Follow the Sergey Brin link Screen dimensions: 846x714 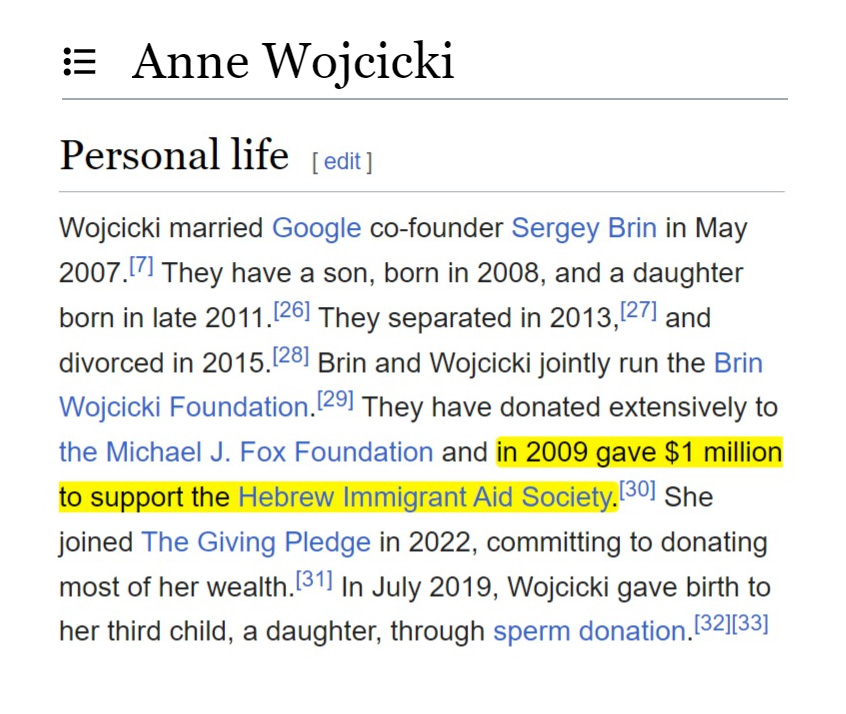pos(584,228)
